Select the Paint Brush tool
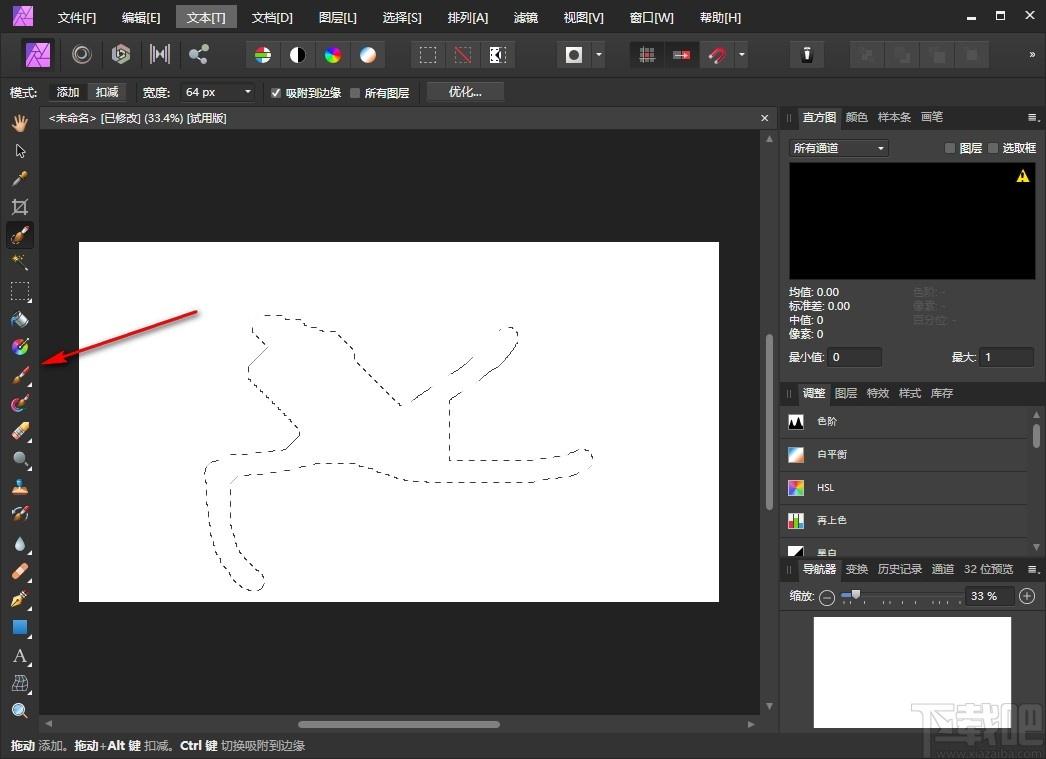 [20, 375]
